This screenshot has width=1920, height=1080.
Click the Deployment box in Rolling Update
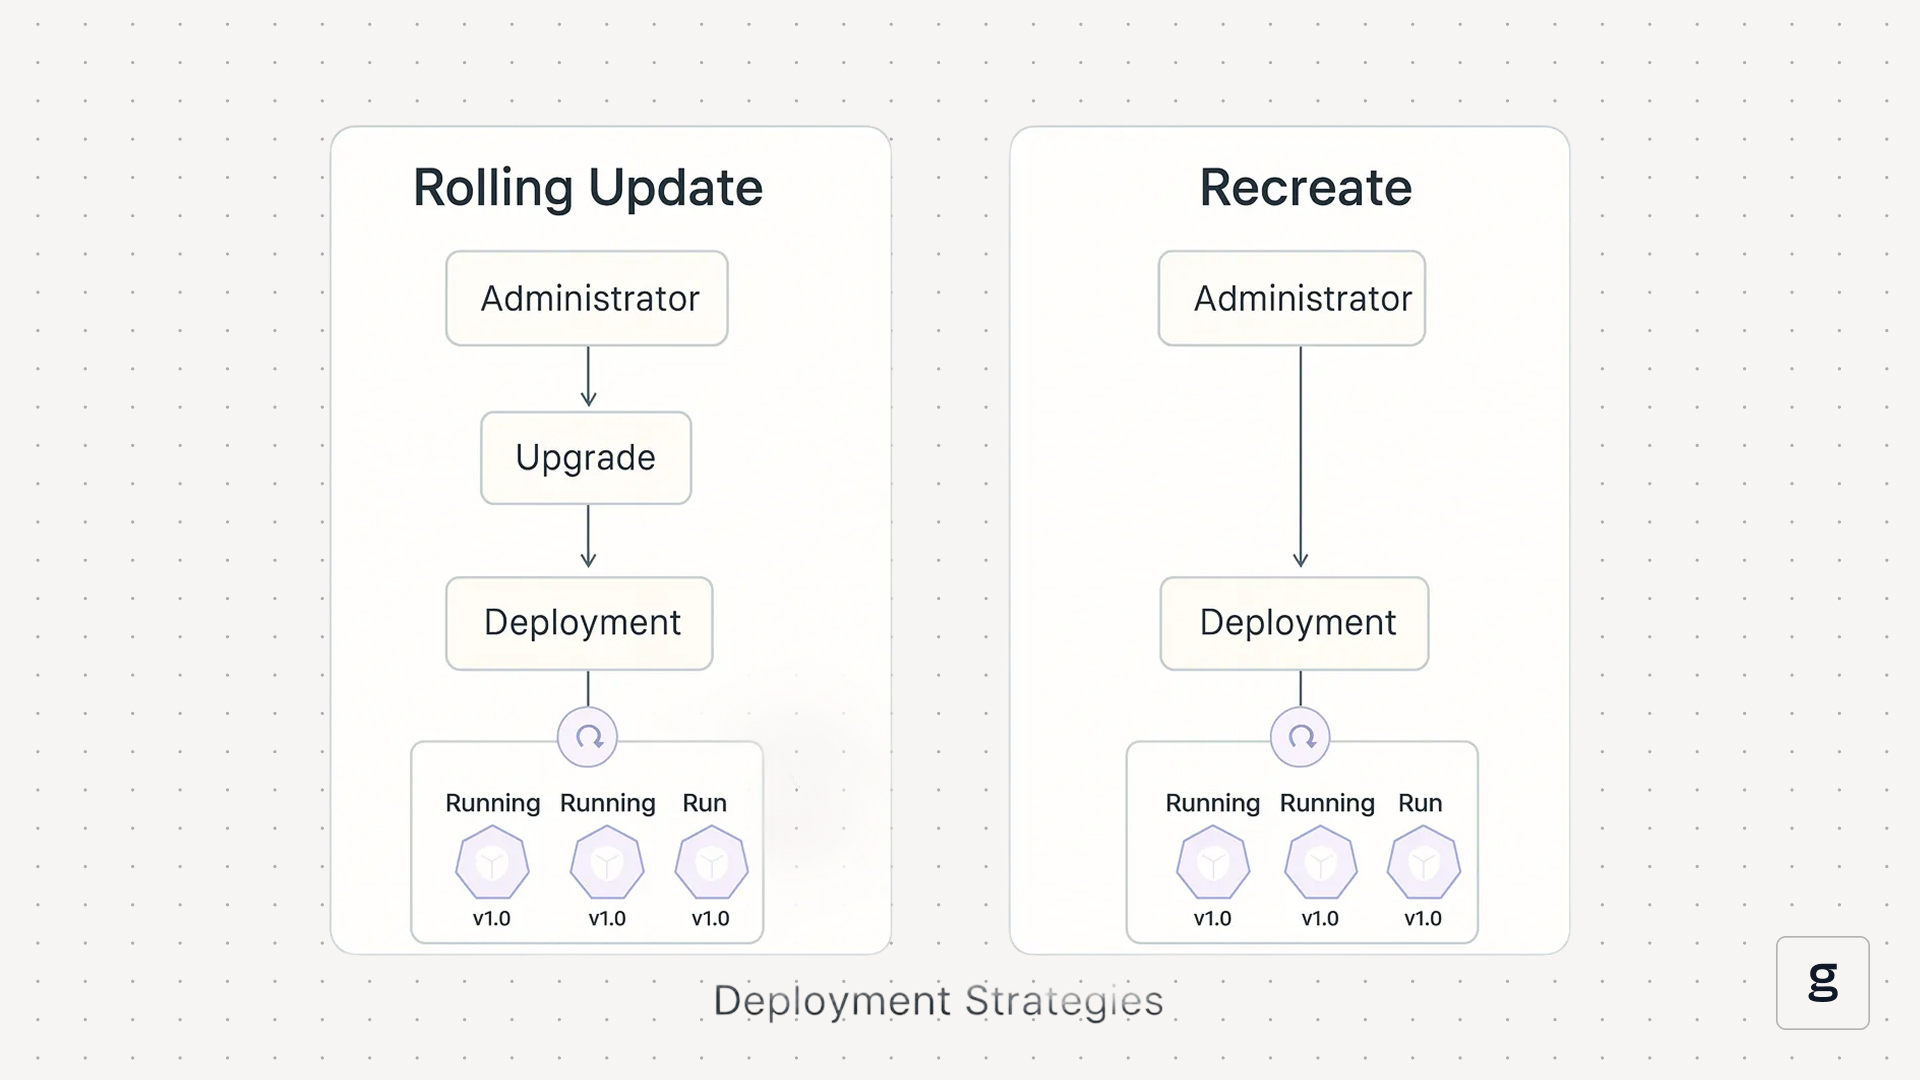coord(580,623)
